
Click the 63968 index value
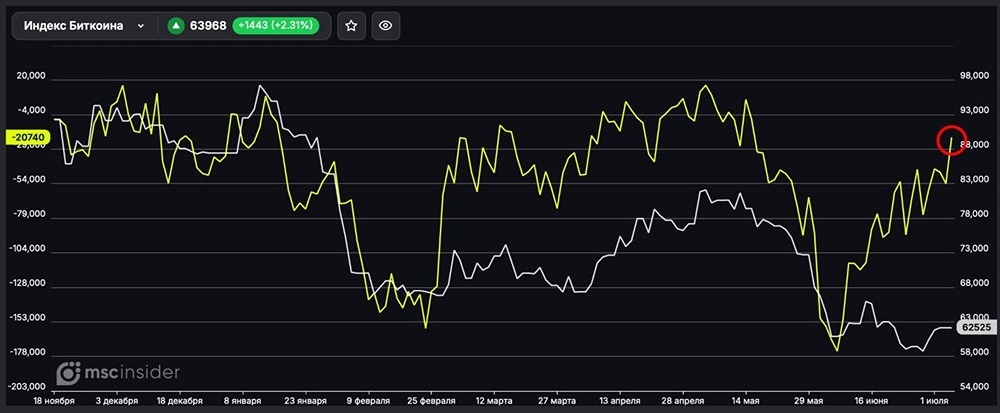[x=208, y=26]
